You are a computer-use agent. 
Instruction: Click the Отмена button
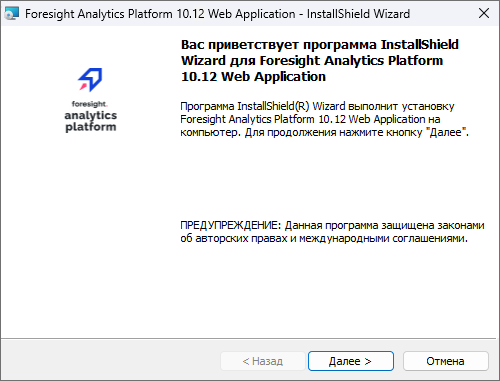[446, 361]
